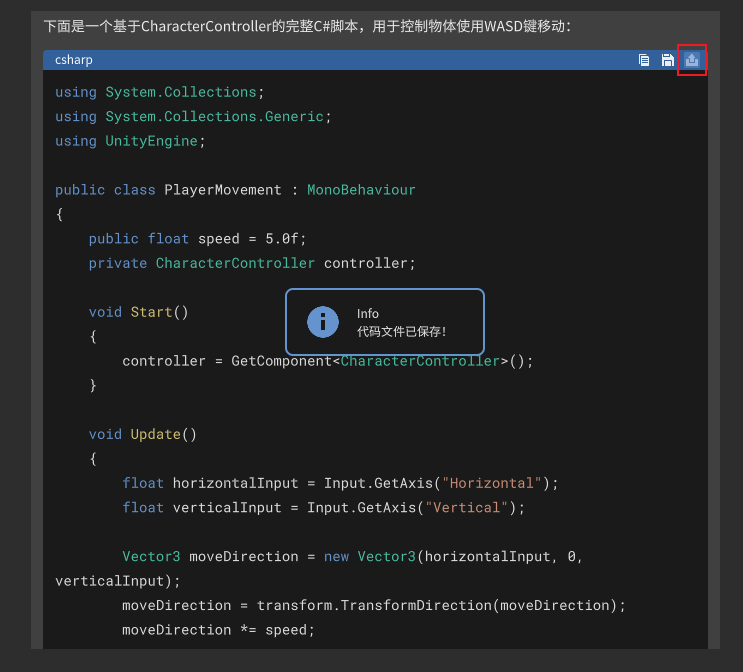Screen dimensions: 743x672
Task: Click the "Horizontal" string literal
Action: 488,483
